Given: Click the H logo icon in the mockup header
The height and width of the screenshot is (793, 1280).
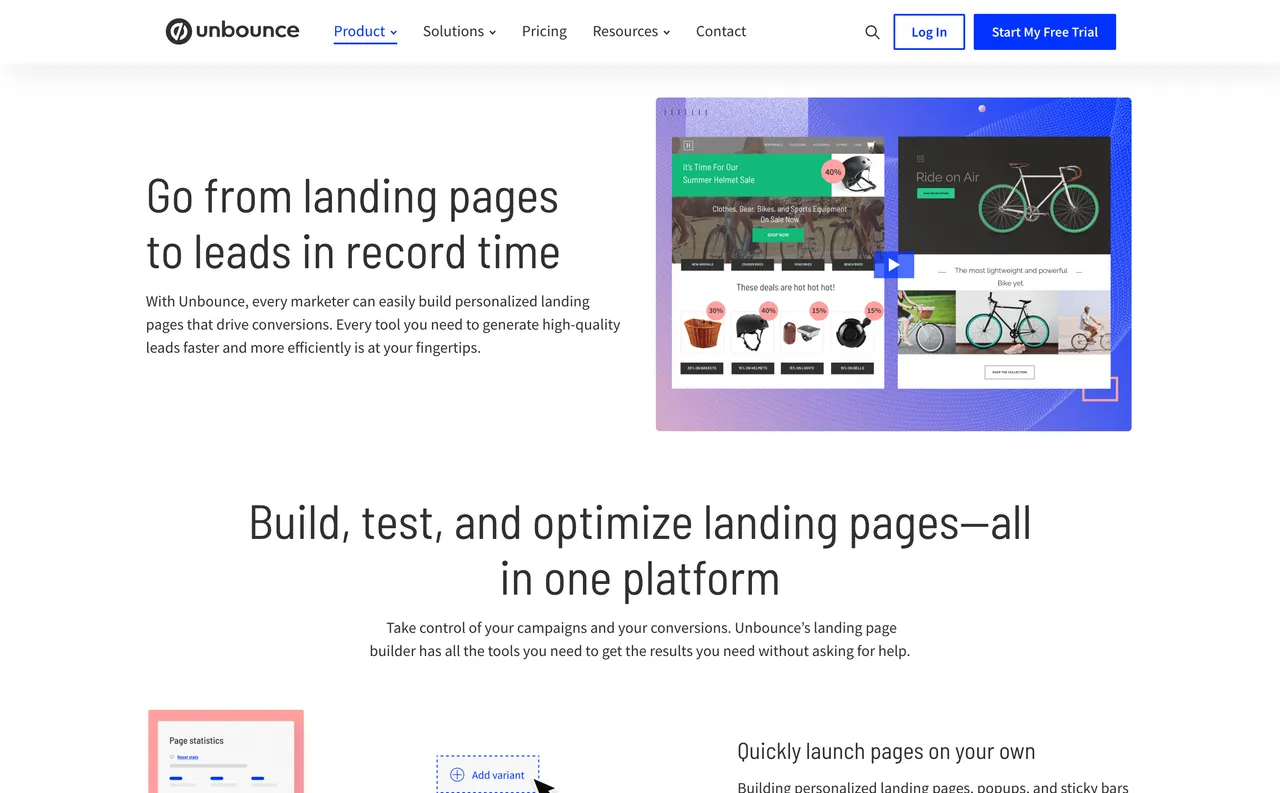Looking at the screenshot, I should (687, 145).
